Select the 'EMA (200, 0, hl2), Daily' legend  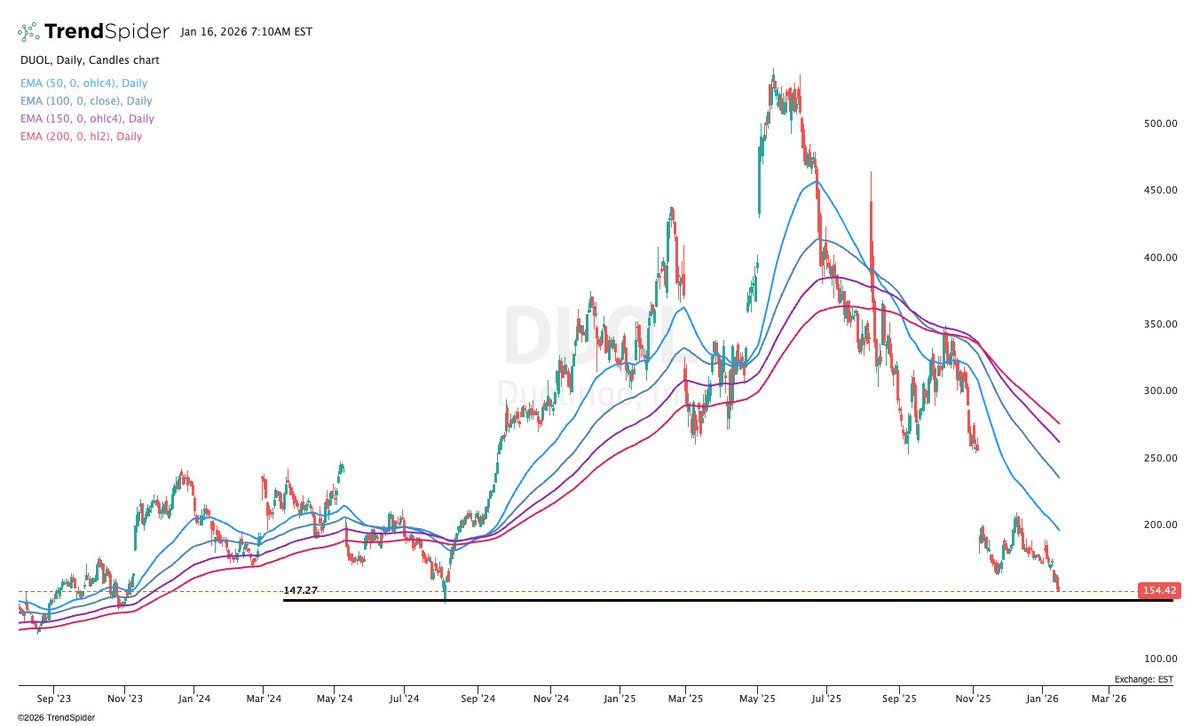tap(81, 137)
